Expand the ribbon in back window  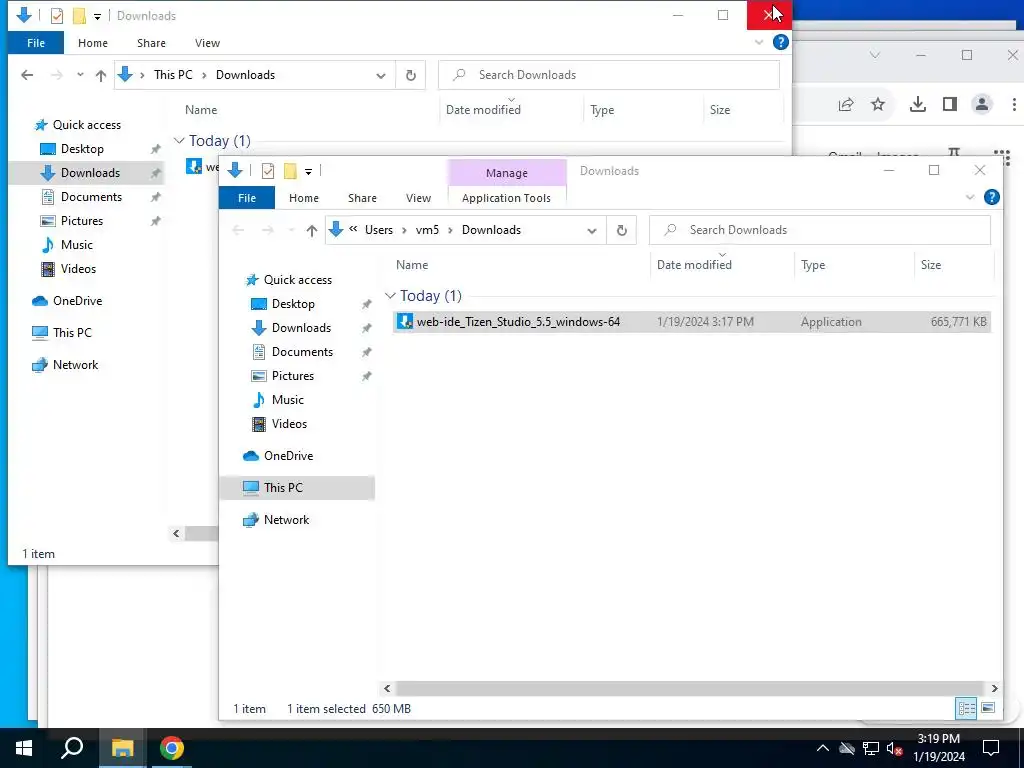(759, 42)
